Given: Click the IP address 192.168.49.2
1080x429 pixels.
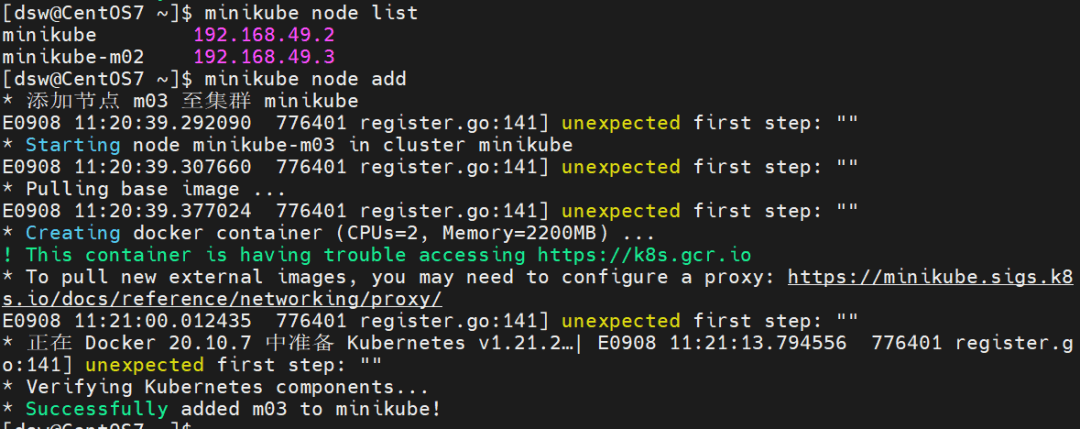Looking at the screenshot, I should pyautogui.click(x=264, y=35).
